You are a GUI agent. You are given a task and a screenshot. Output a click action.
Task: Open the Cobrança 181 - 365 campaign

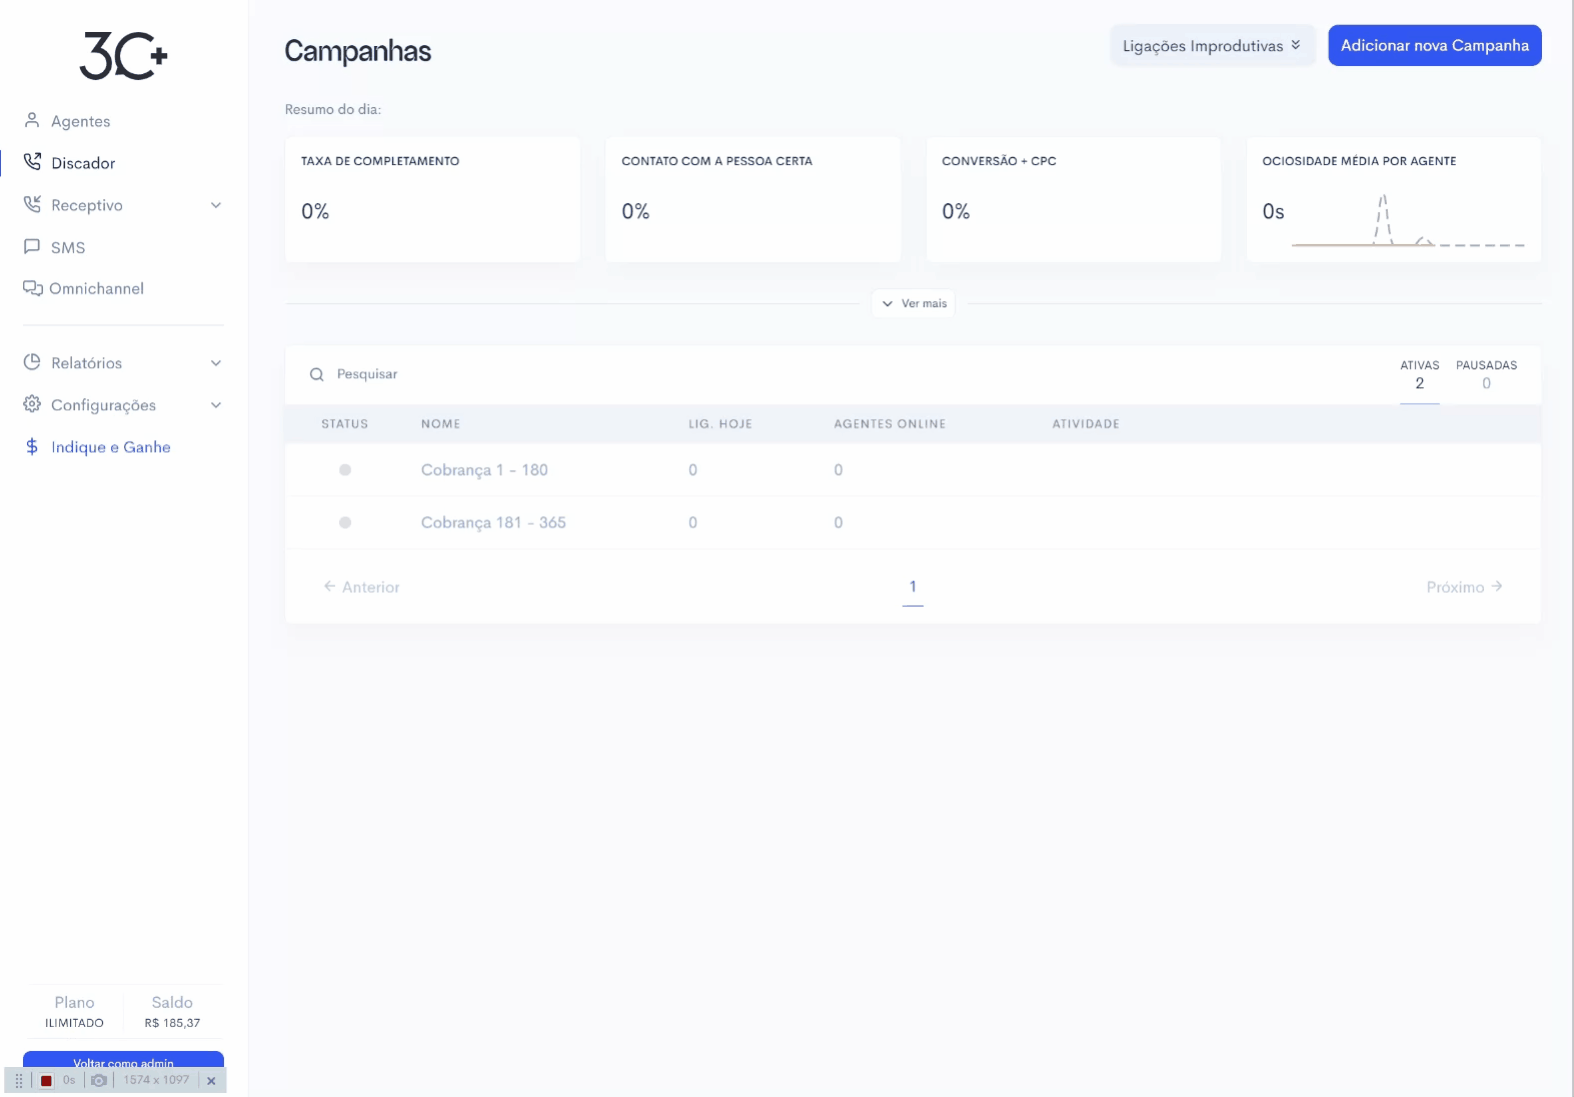(x=493, y=522)
